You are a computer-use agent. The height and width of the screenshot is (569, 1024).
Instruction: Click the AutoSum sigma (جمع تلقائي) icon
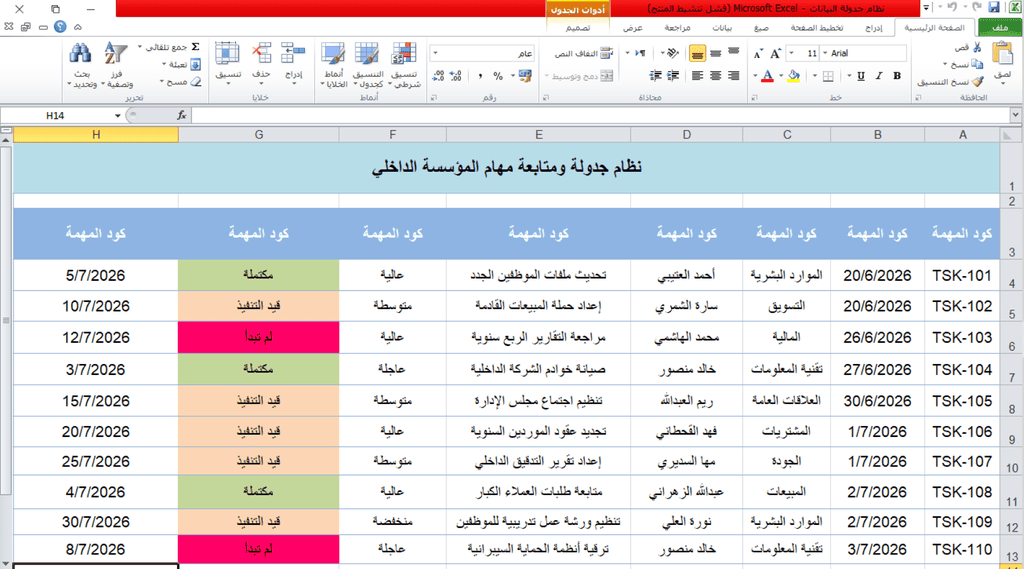[x=195, y=47]
